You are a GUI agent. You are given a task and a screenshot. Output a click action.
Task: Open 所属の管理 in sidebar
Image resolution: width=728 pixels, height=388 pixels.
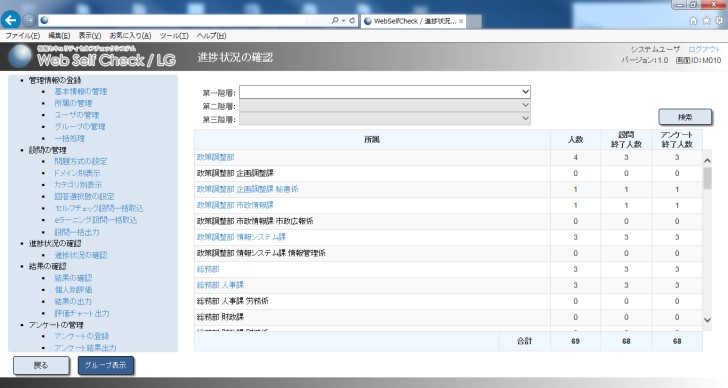coord(73,103)
